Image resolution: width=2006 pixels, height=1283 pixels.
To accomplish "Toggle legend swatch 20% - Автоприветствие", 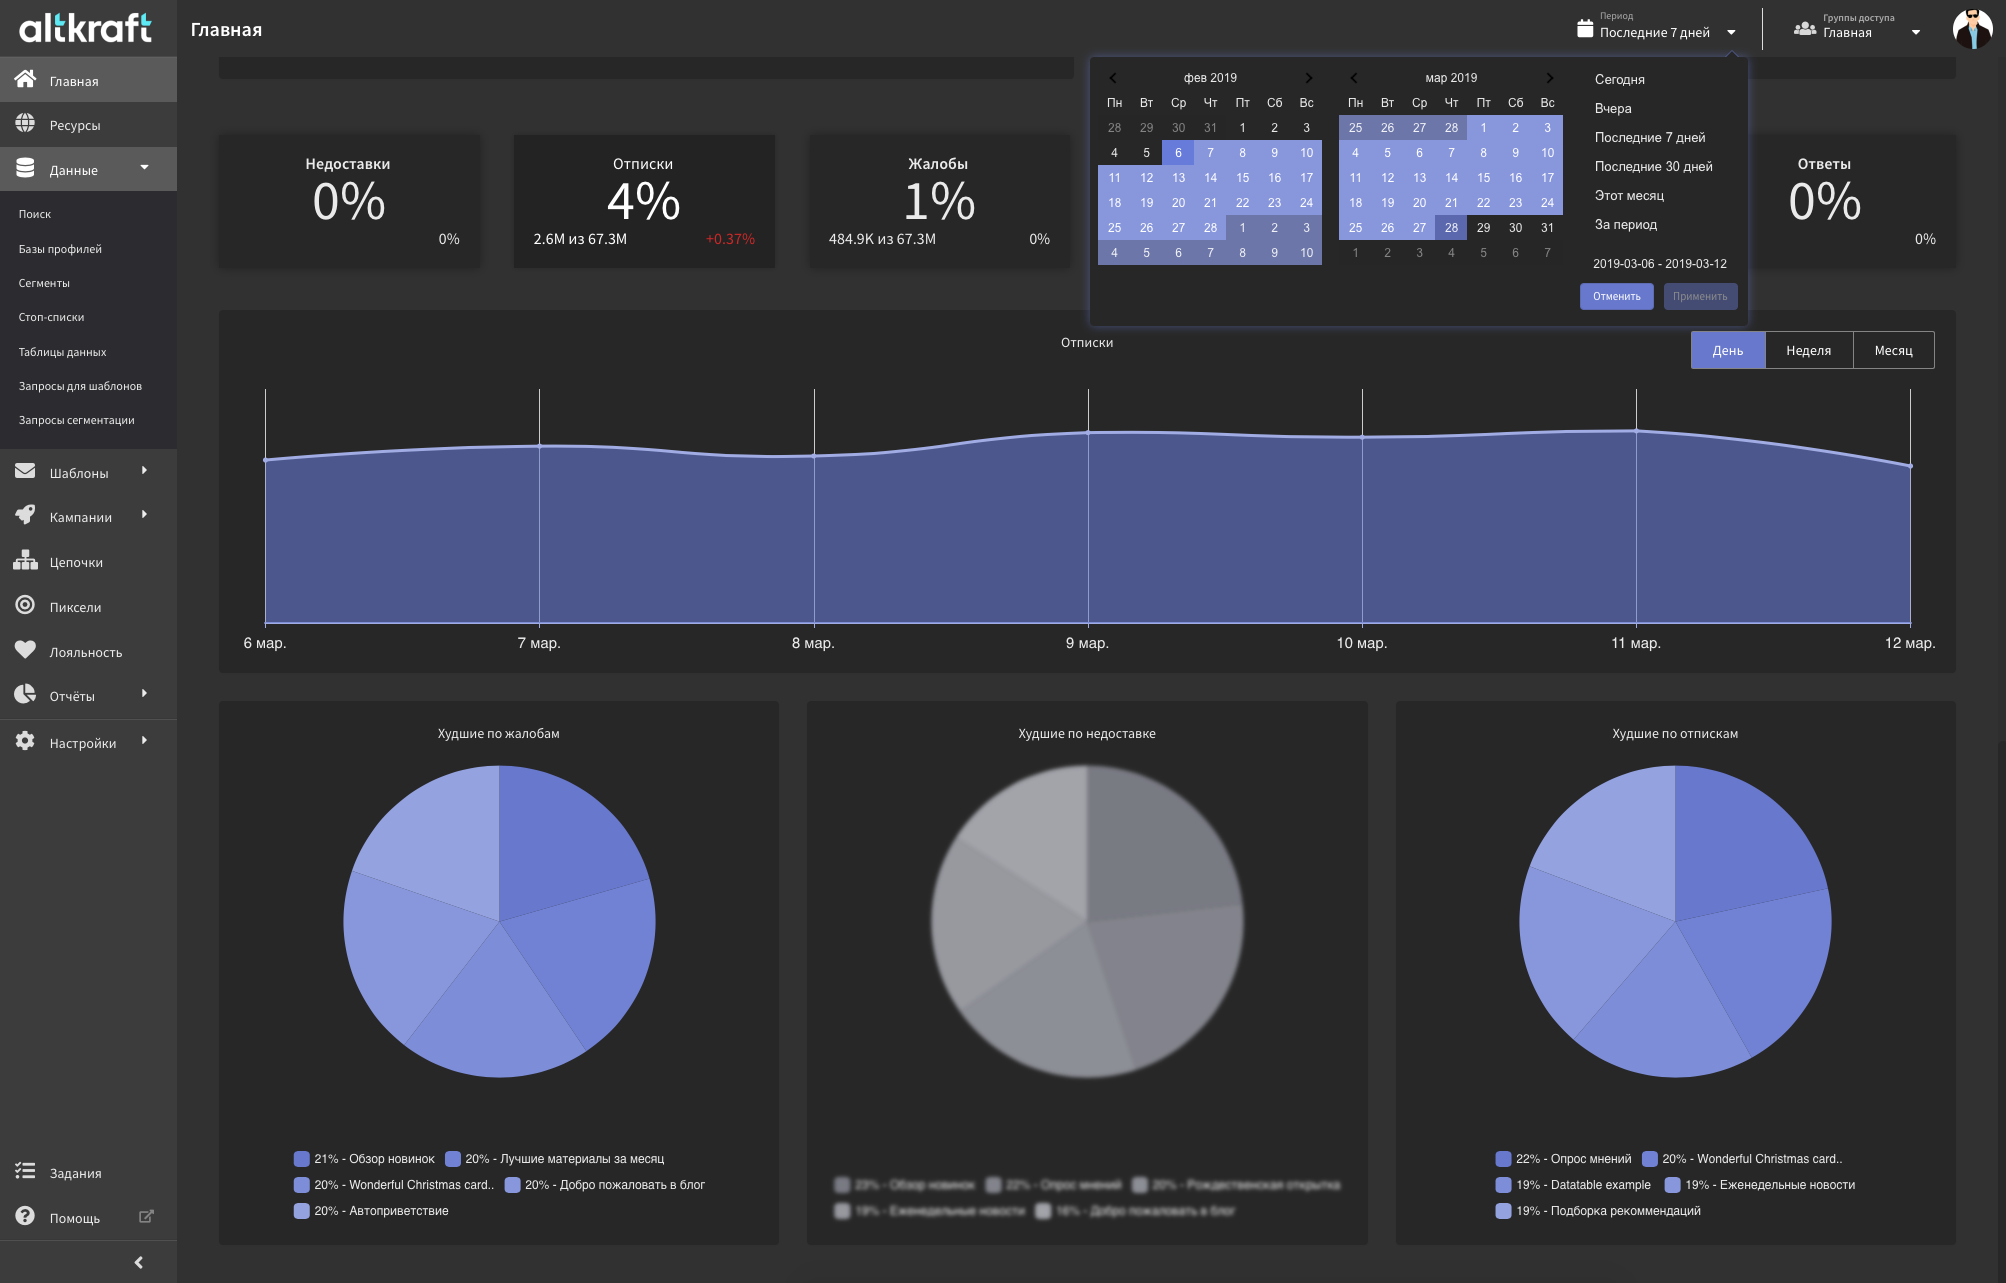I will (301, 1211).
